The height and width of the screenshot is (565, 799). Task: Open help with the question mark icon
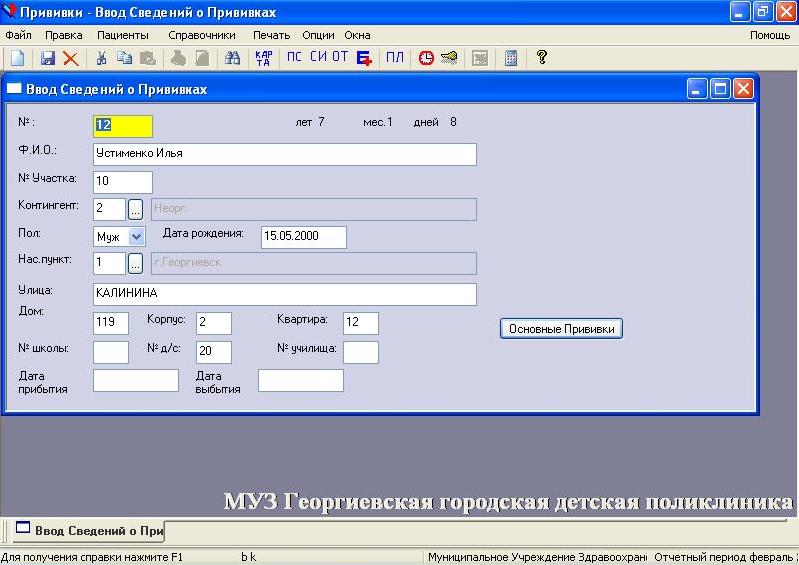(542, 57)
